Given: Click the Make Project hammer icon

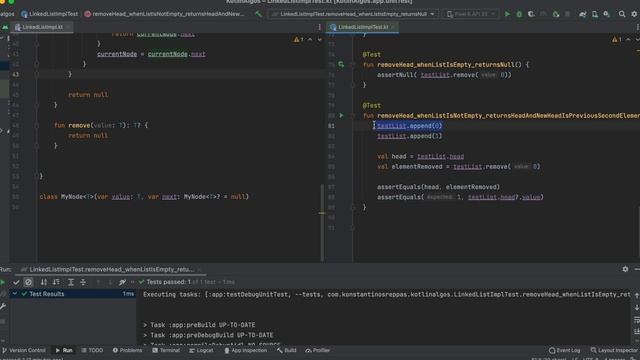Looking at the screenshot, I should pyautogui.click(x=259, y=14).
